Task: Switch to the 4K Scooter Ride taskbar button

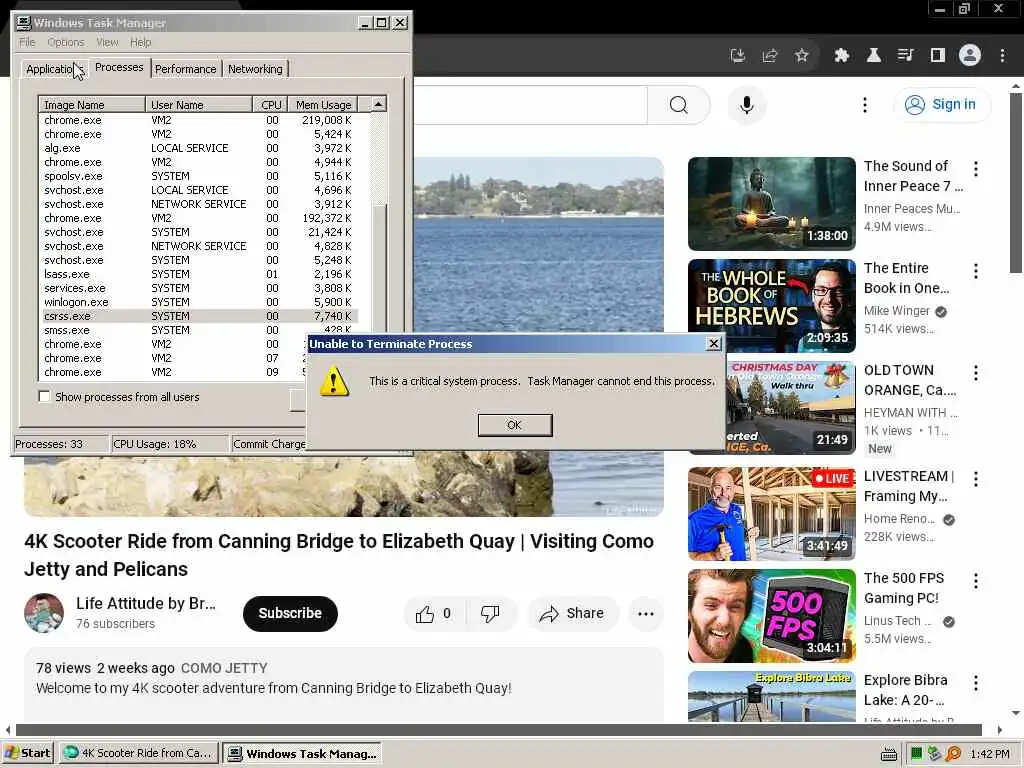Action: click(x=138, y=753)
